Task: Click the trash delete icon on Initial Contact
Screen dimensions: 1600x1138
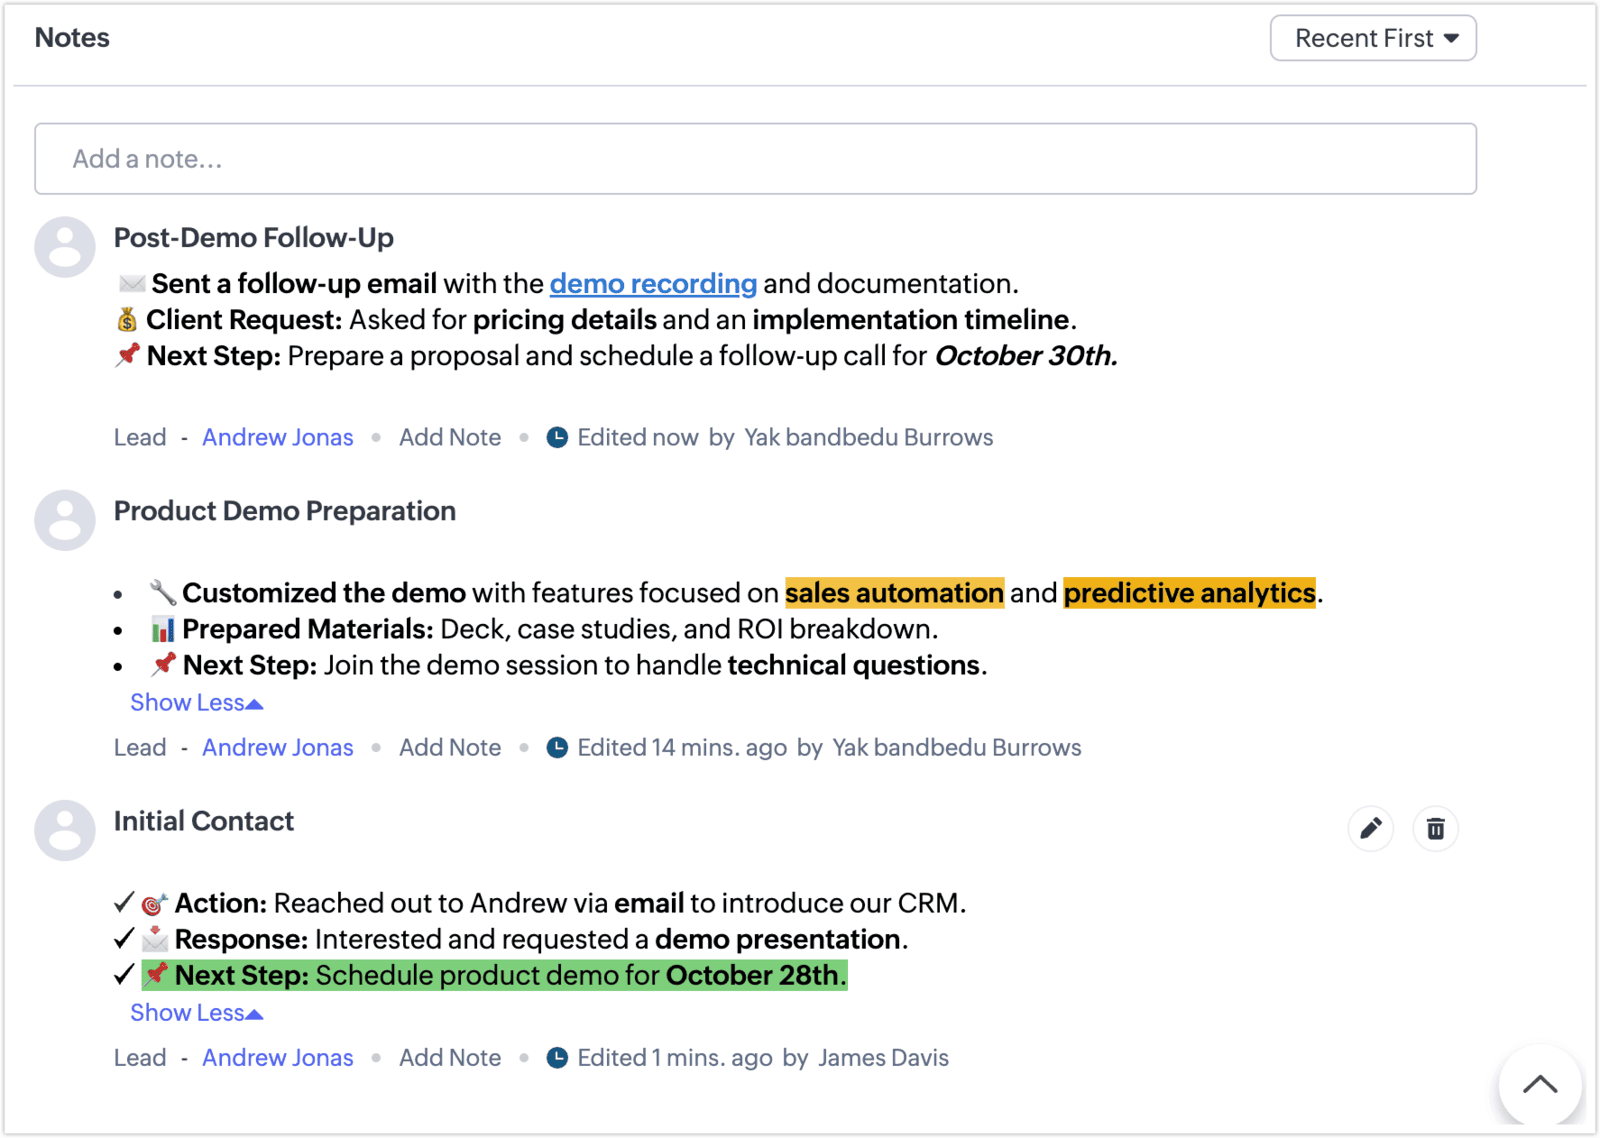Action: pyautogui.click(x=1435, y=828)
